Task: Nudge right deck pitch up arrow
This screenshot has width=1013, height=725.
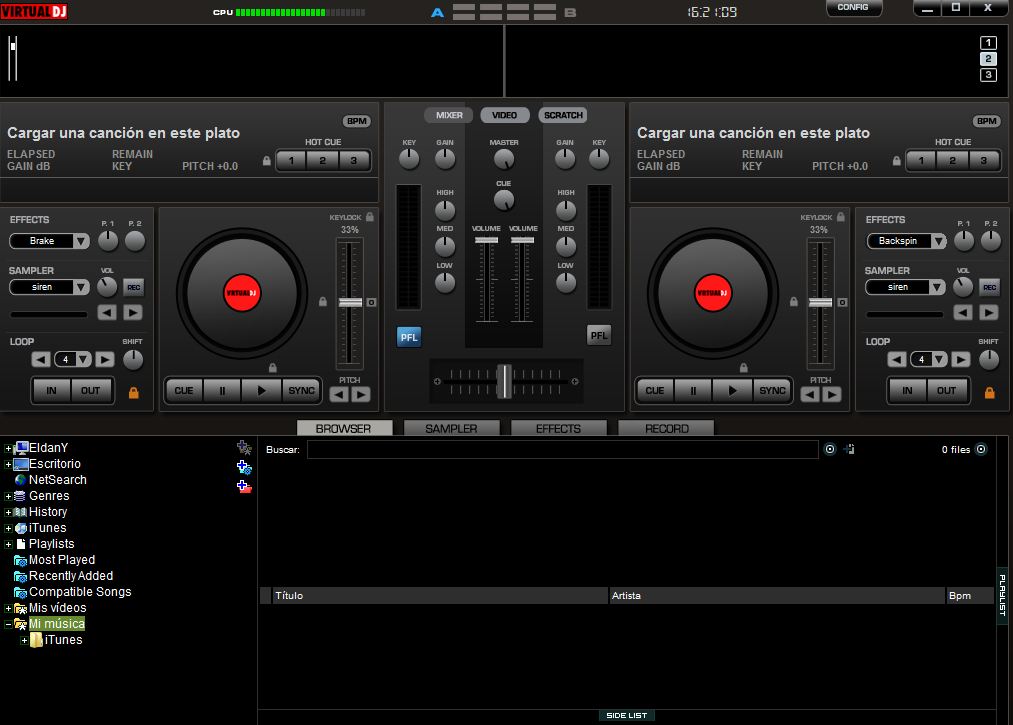Action: point(832,394)
